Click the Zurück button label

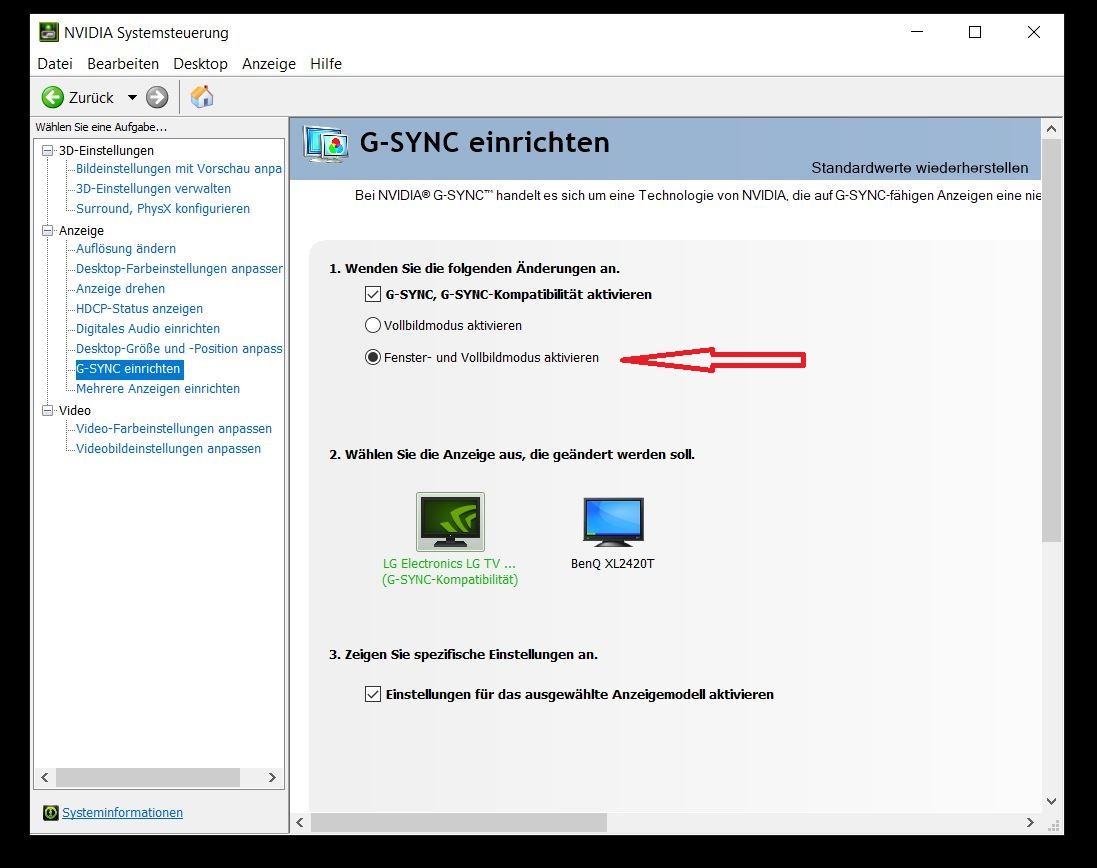[x=91, y=98]
